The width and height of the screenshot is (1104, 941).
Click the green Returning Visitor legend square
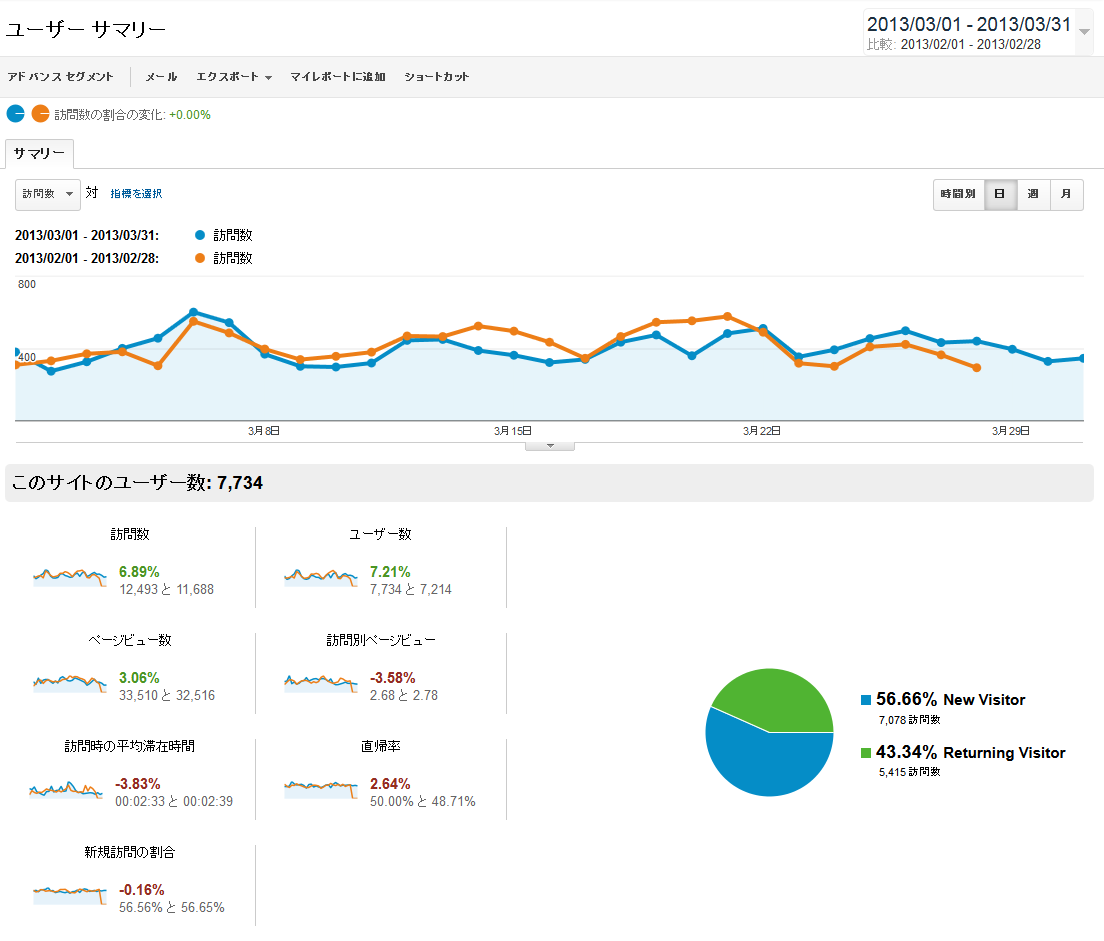pos(866,753)
